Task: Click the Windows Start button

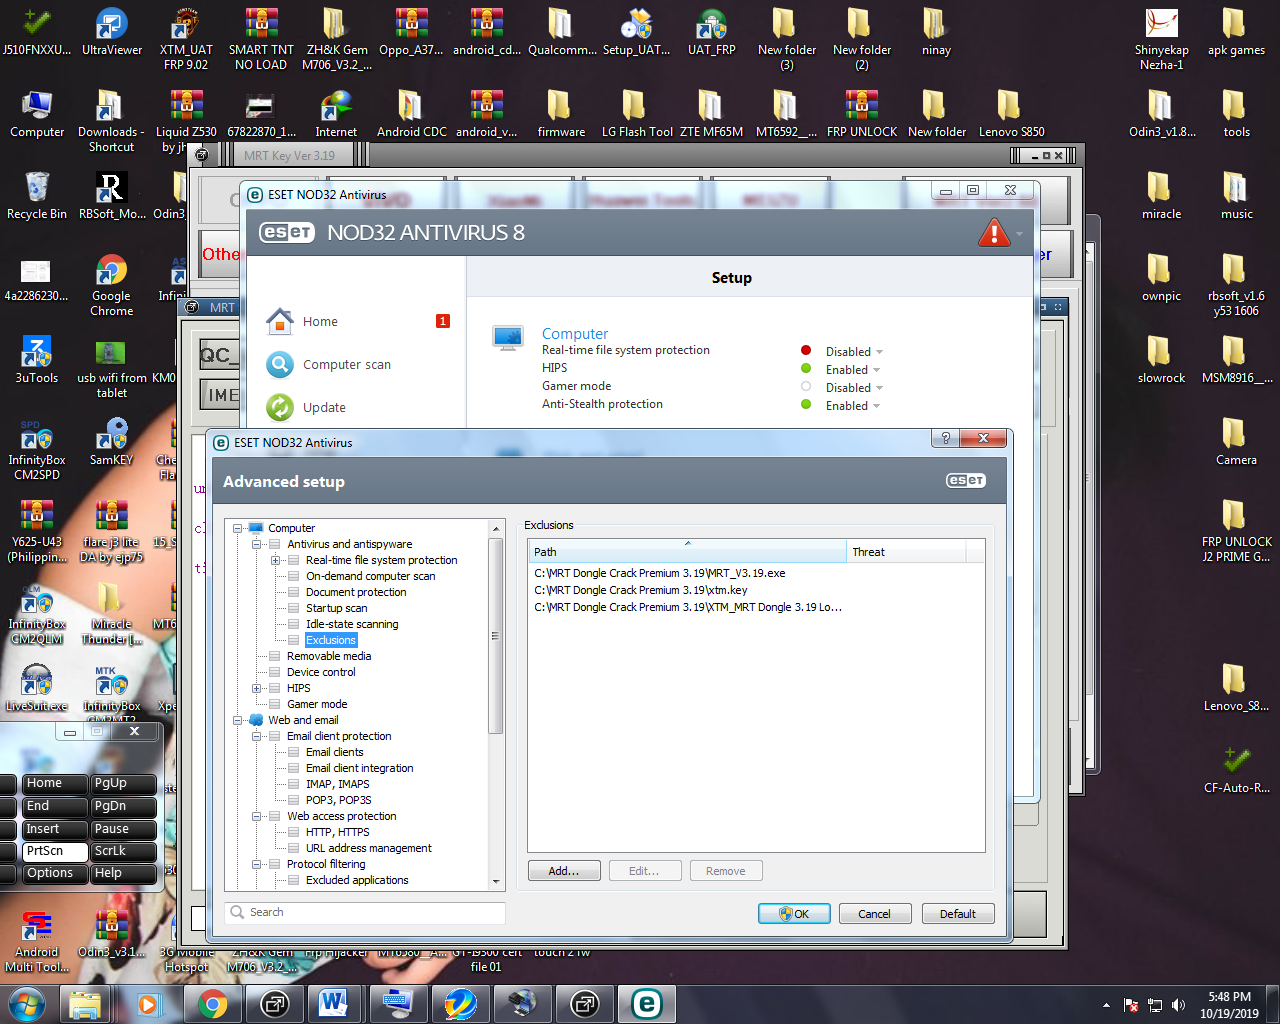Action: (x=26, y=1004)
